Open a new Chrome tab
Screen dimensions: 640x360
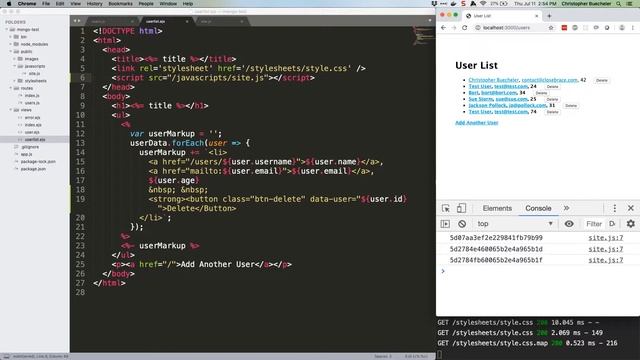(549, 16)
